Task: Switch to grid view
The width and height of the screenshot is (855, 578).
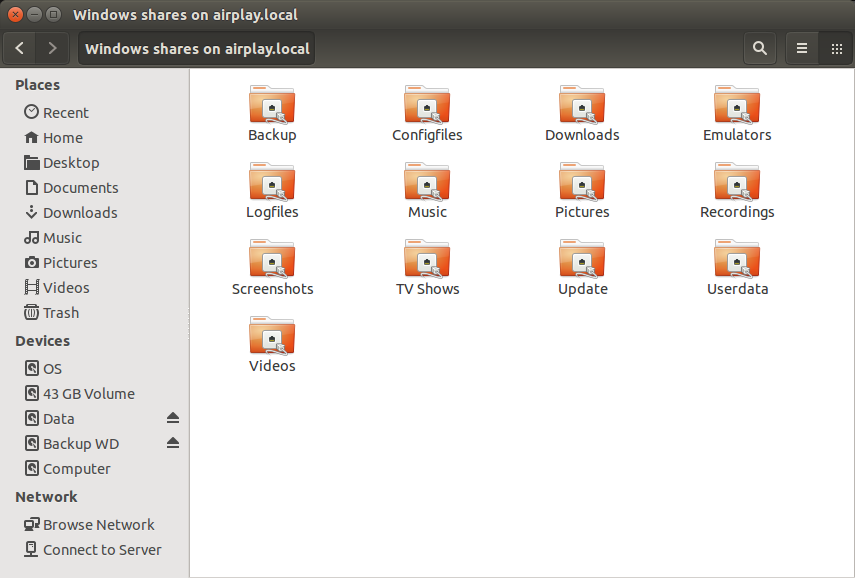Action: click(837, 48)
